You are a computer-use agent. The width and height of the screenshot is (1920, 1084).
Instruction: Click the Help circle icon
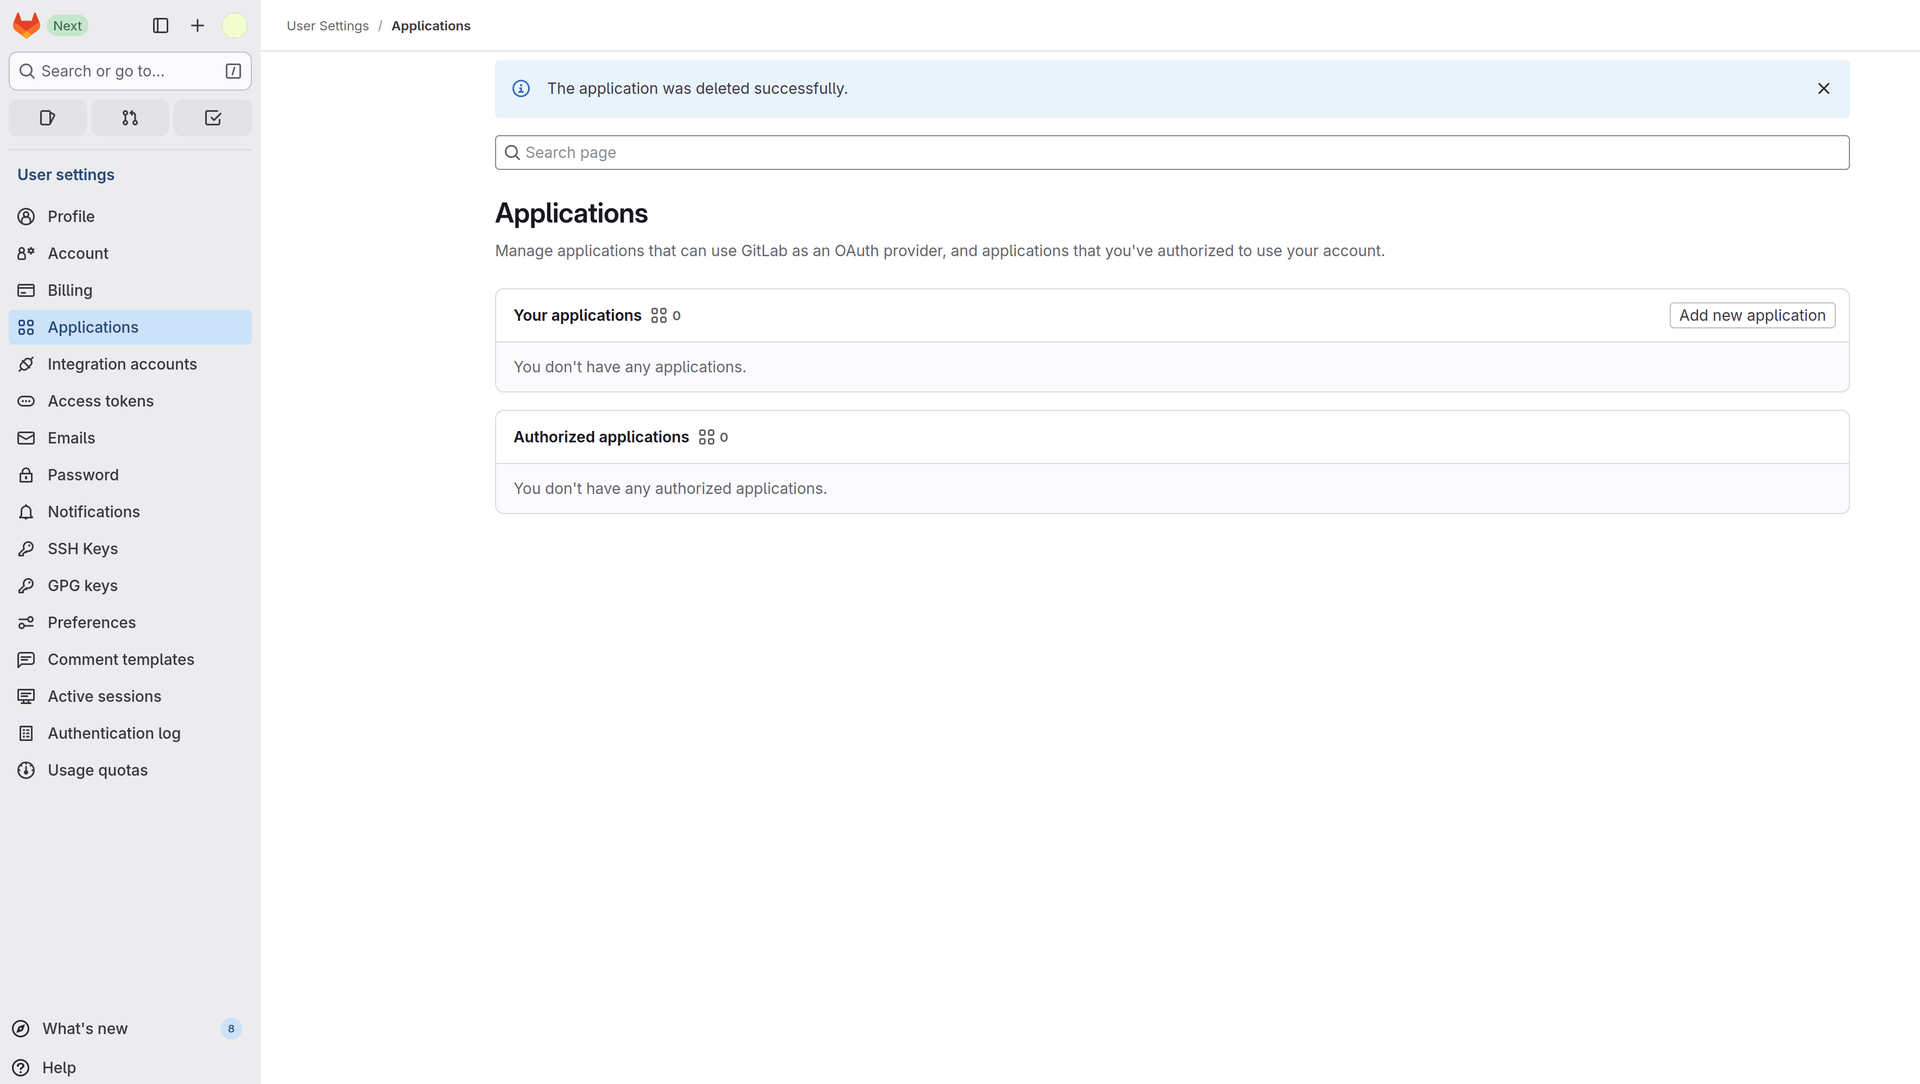(x=20, y=1067)
